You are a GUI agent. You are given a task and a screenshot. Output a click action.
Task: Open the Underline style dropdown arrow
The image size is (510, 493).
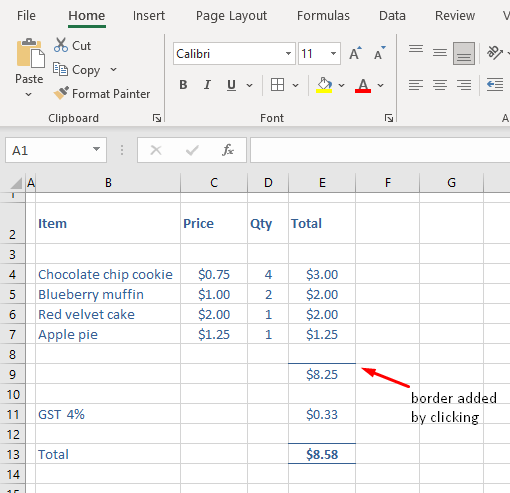coord(249,85)
